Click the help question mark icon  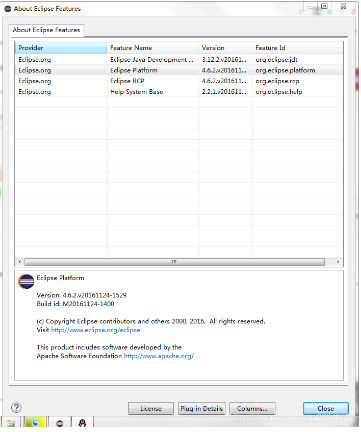point(16,407)
